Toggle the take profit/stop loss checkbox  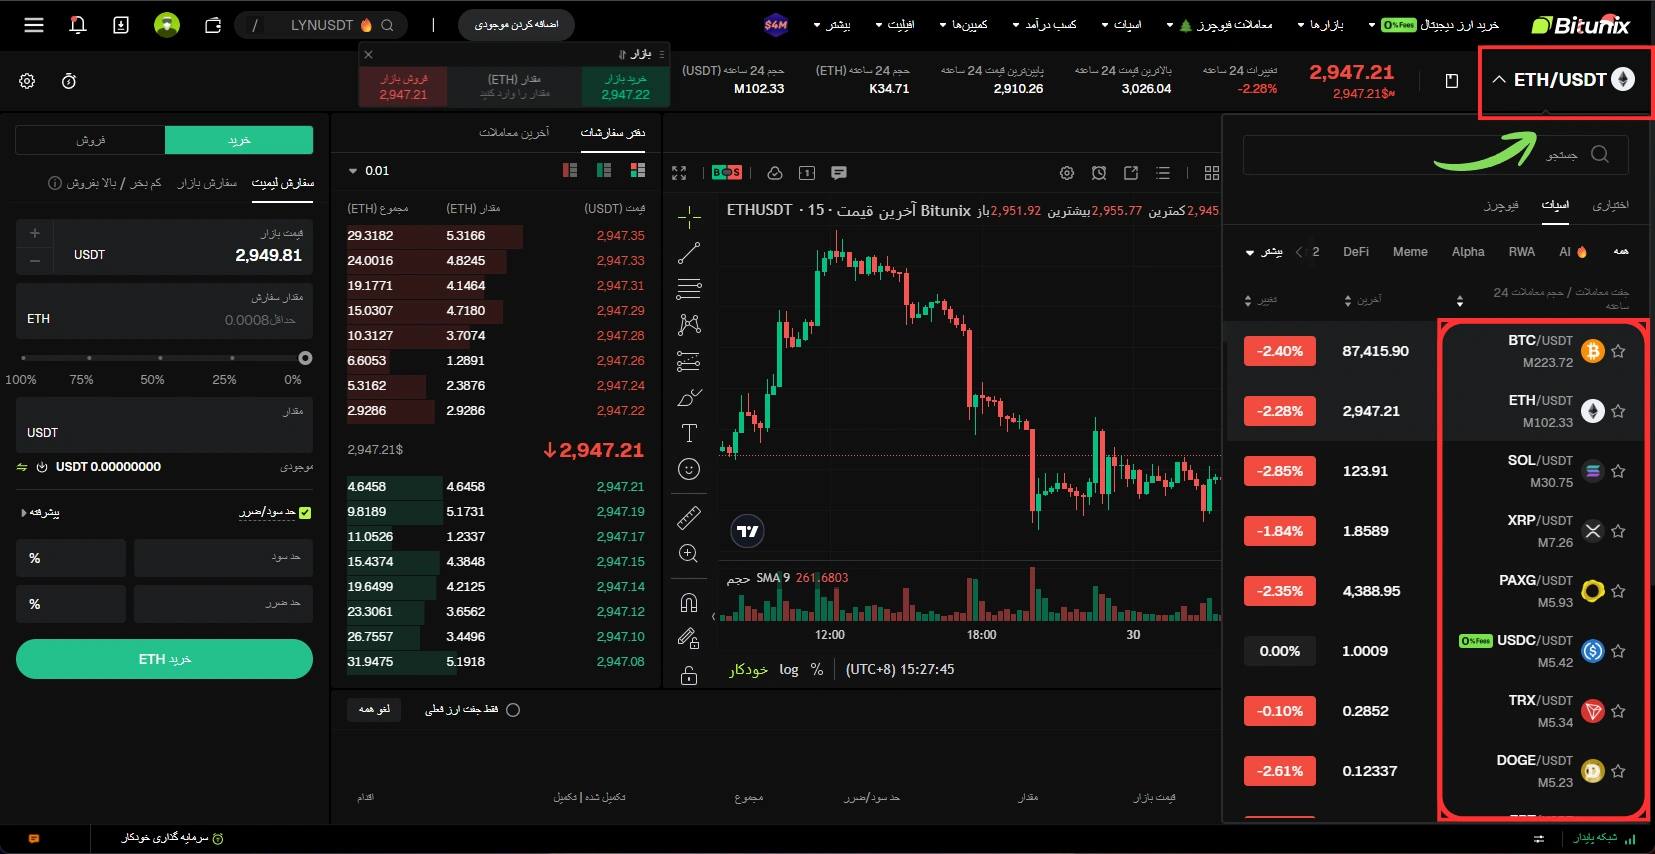point(305,513)
